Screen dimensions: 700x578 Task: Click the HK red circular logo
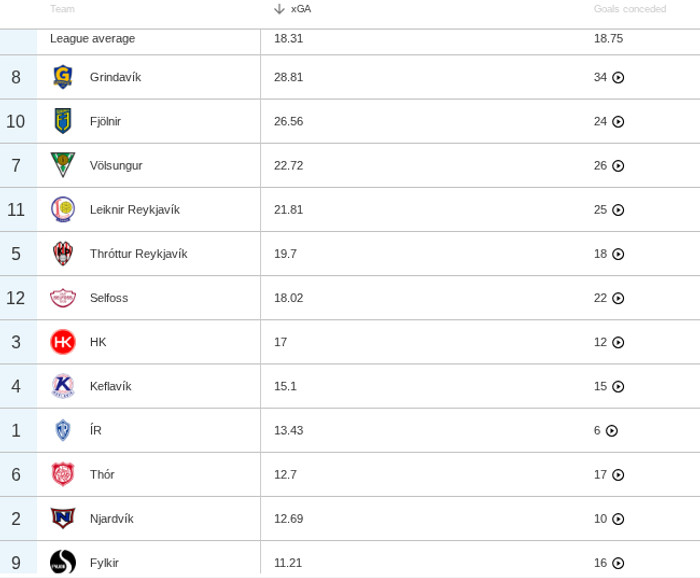[63, 342]
